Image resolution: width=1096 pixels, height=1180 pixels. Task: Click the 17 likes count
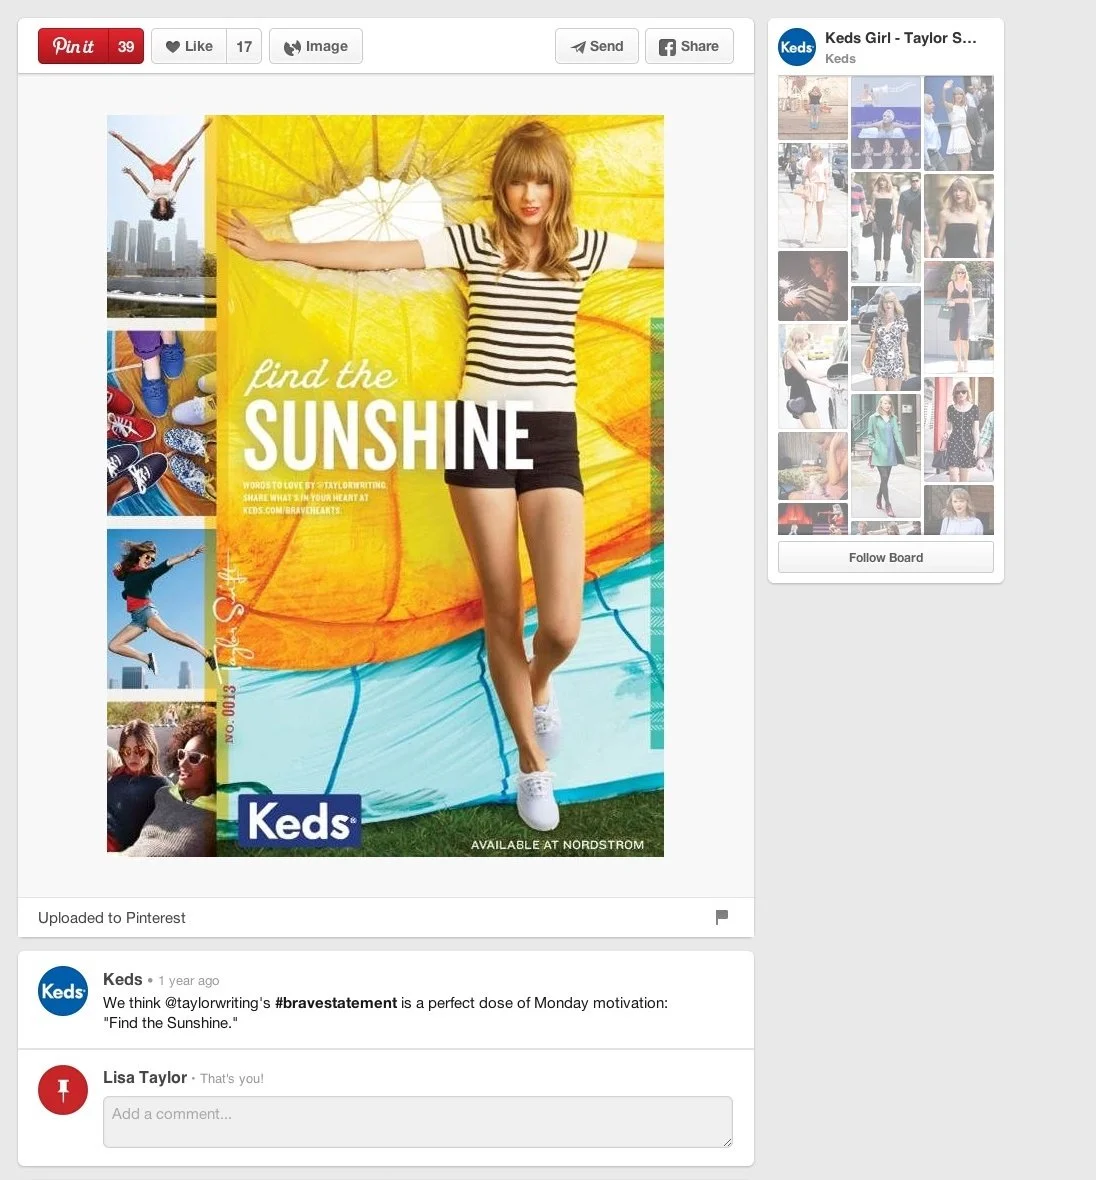pos(244,46)
